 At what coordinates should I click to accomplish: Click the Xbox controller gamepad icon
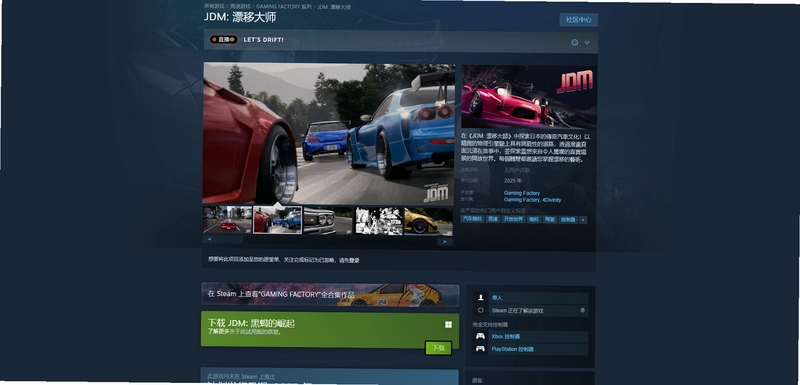[480, 337]
